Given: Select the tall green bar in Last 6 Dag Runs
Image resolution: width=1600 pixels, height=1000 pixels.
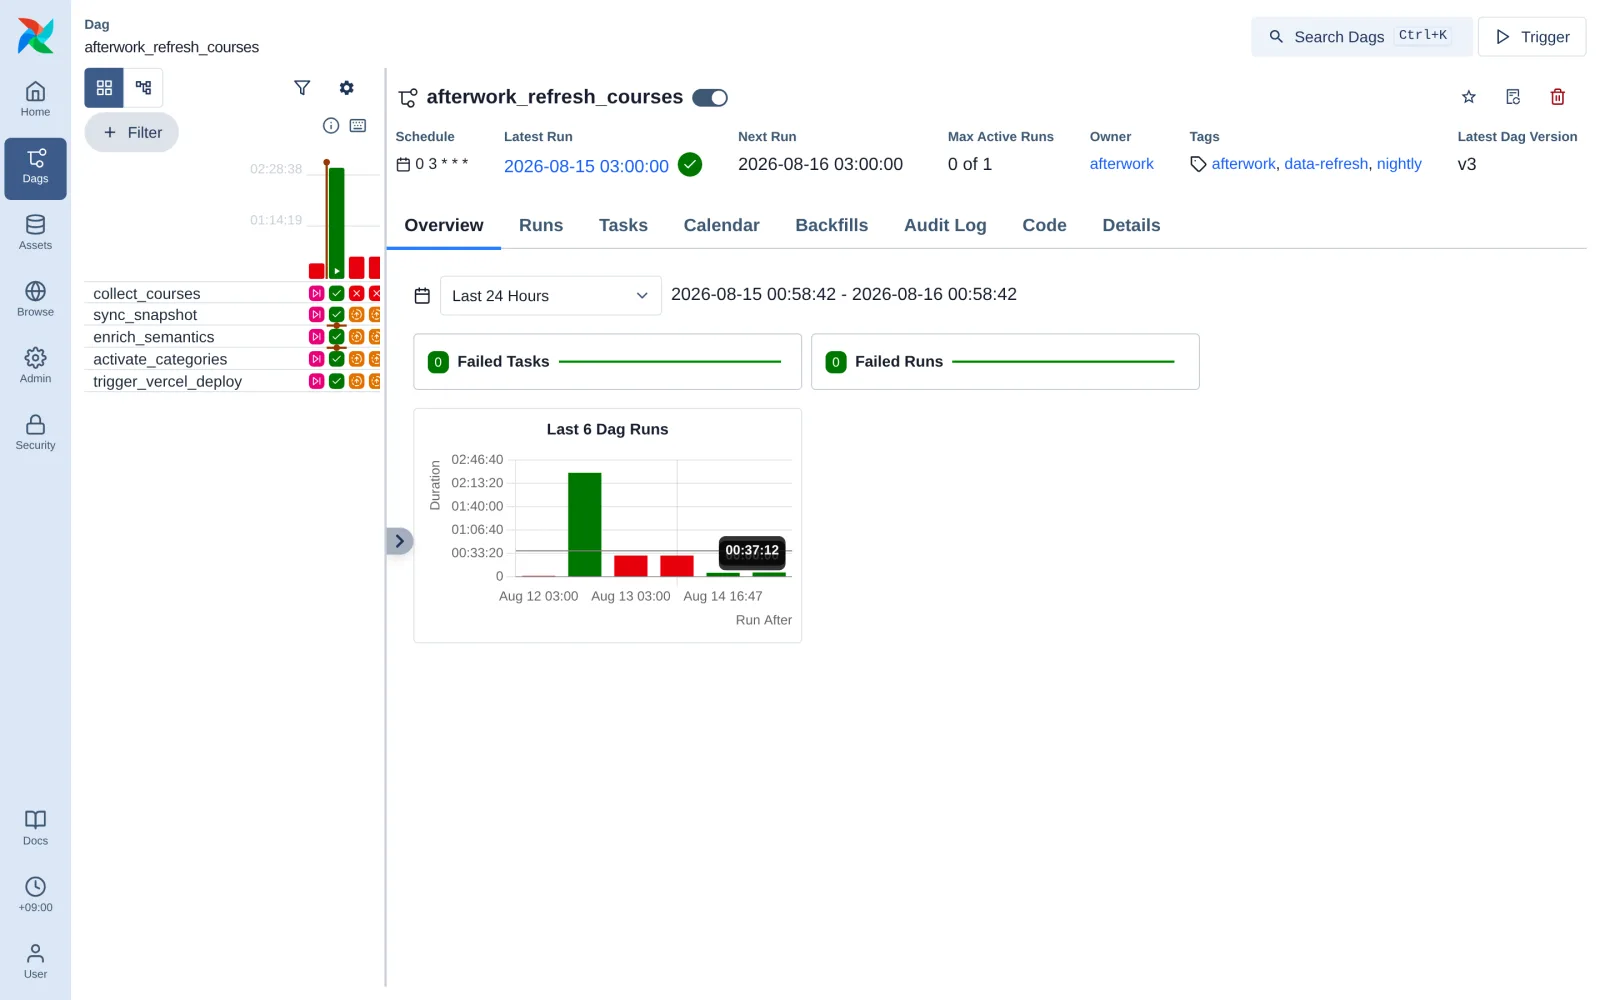Looking at the screenshot, I should point(585,524).
